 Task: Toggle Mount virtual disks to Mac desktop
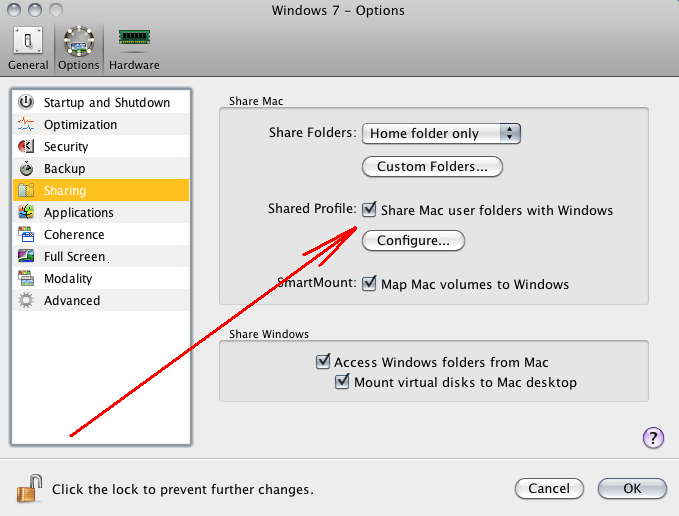(x=342, y=381)
